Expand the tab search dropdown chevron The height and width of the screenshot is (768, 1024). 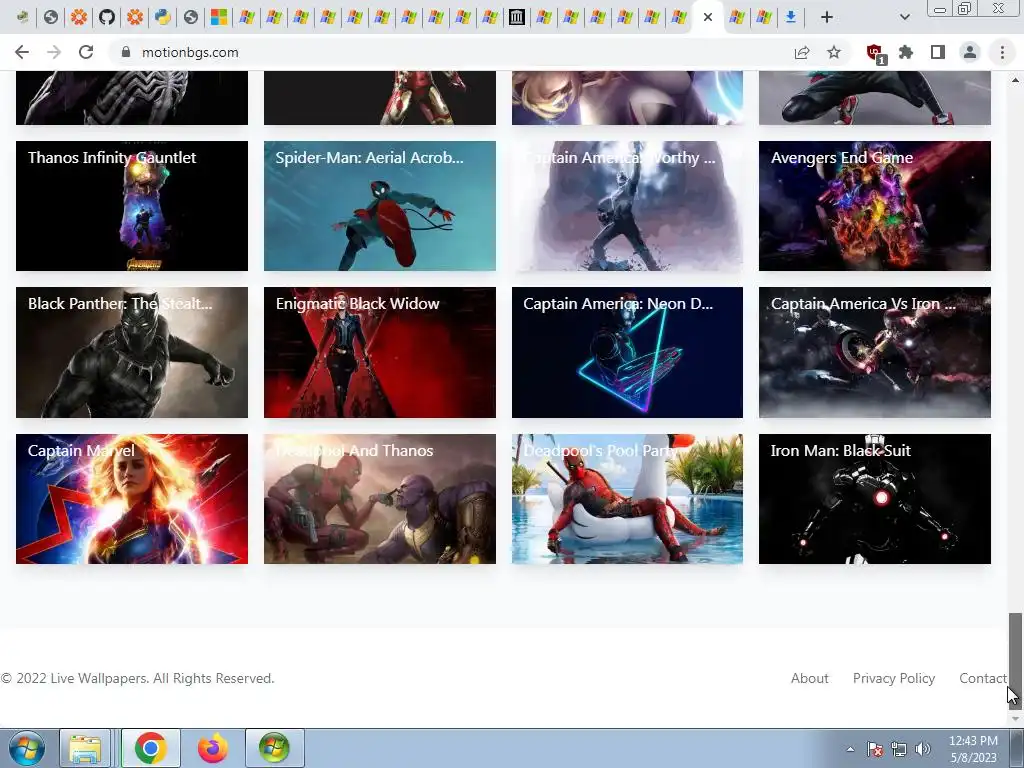[x=904, y=18]
